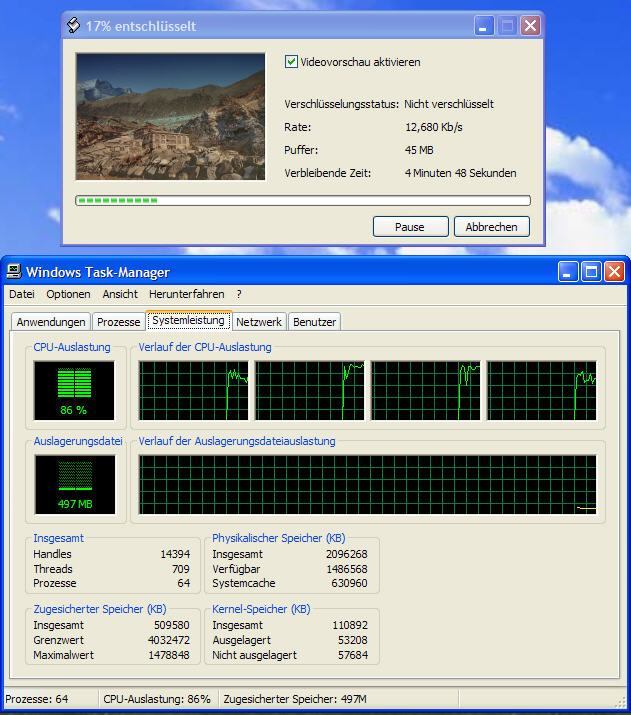Click status bar 'Zugesicherter Speicher: 497M'
Viewport: 631px width, 715px height.
point(295,699)
